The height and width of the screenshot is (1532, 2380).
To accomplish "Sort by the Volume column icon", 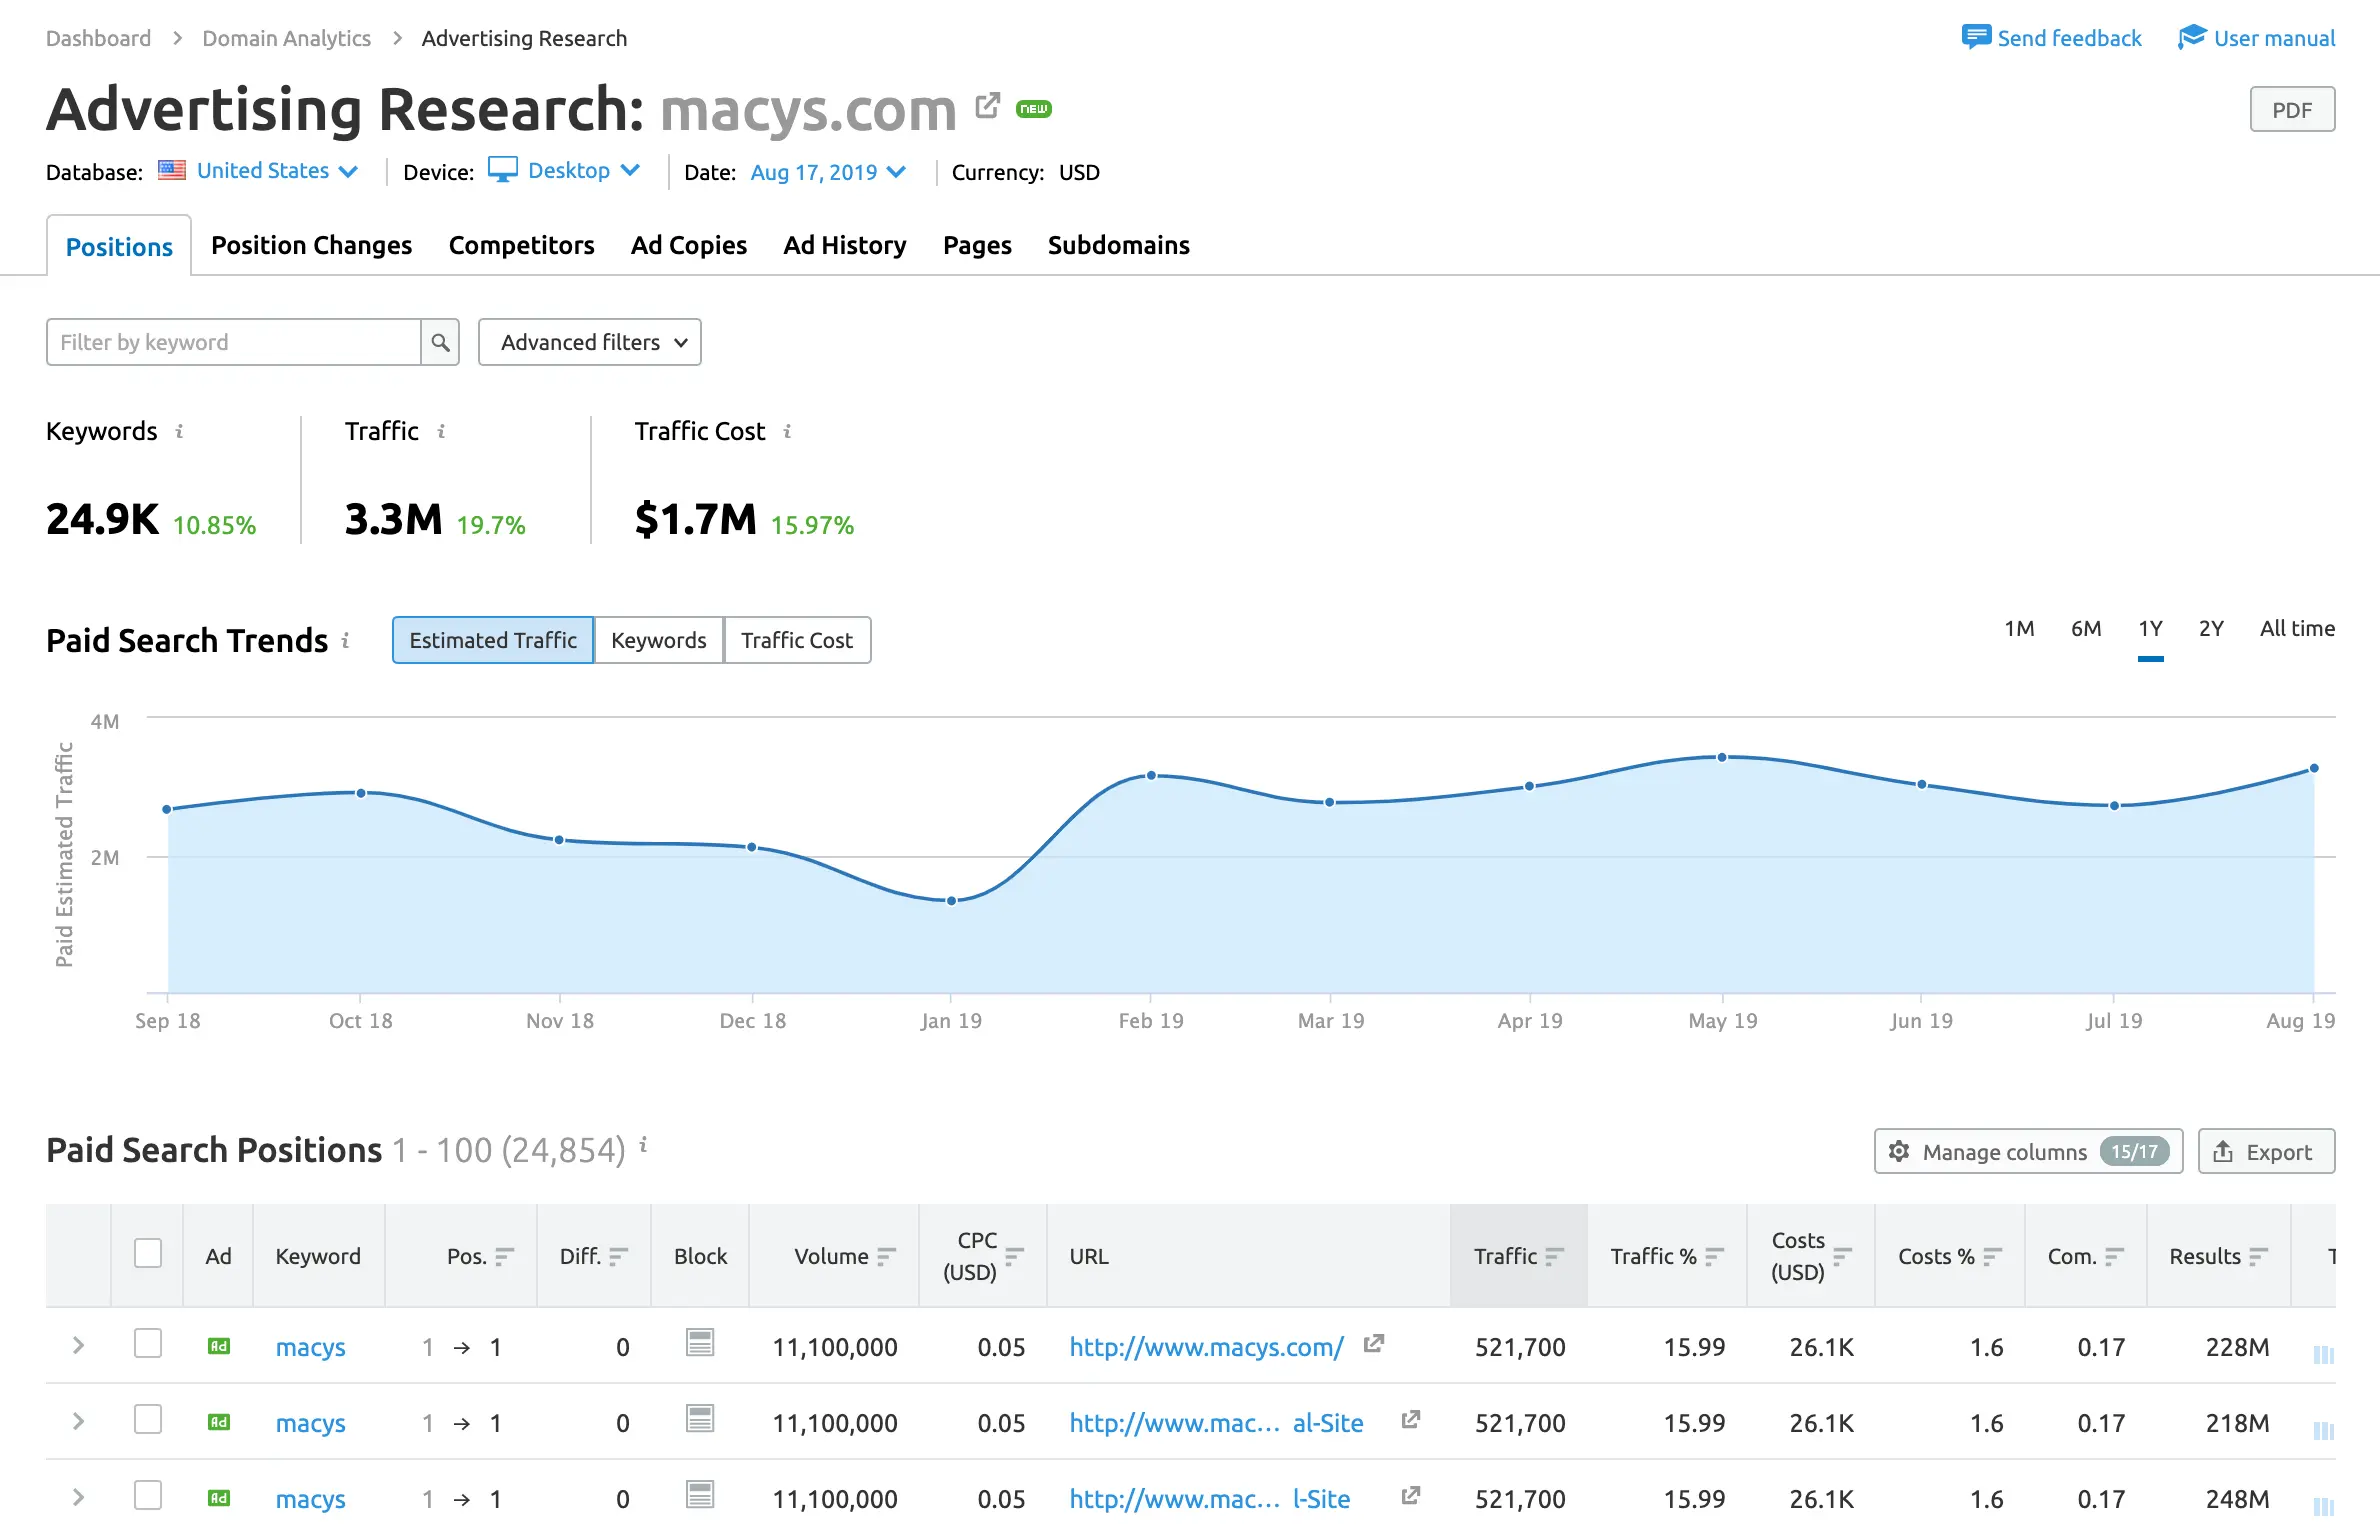I will click(x=887, y=1256).
